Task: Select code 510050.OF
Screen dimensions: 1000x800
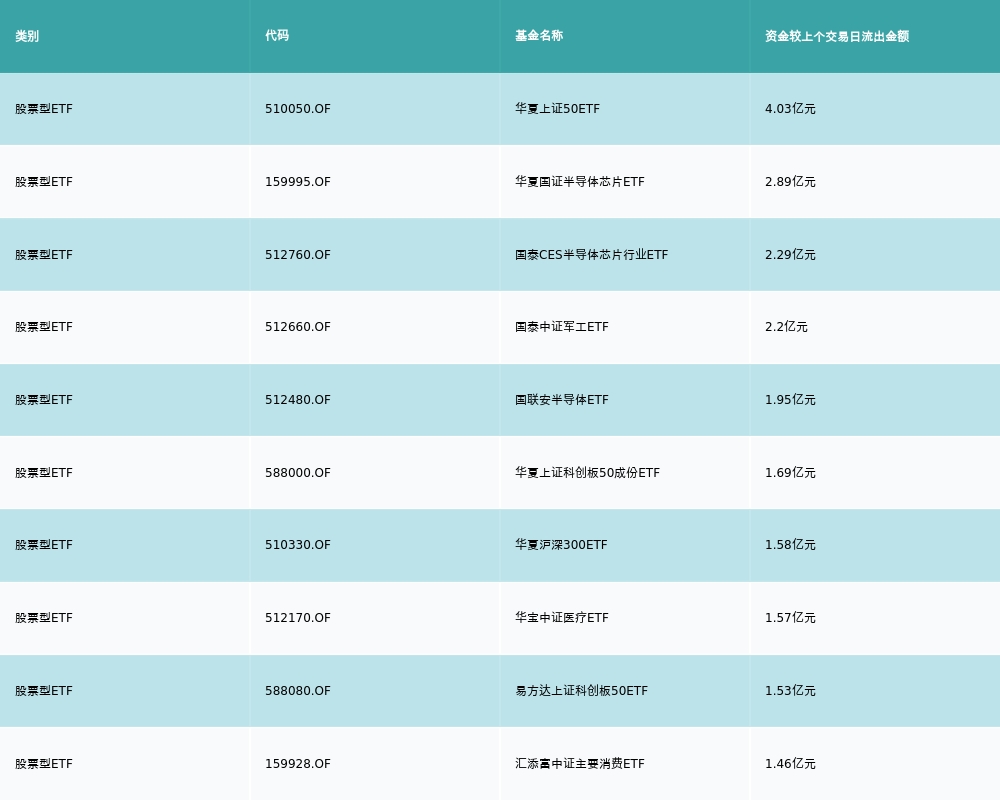Action: click(x=298, y=109)
